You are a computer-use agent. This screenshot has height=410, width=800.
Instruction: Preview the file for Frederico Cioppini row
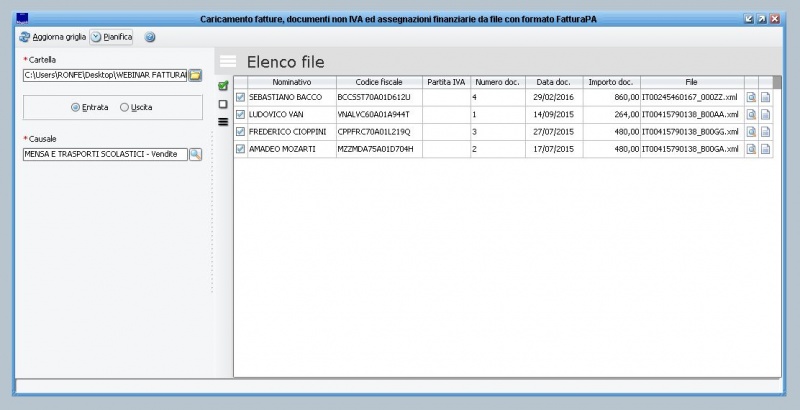(x=751, y=132)
